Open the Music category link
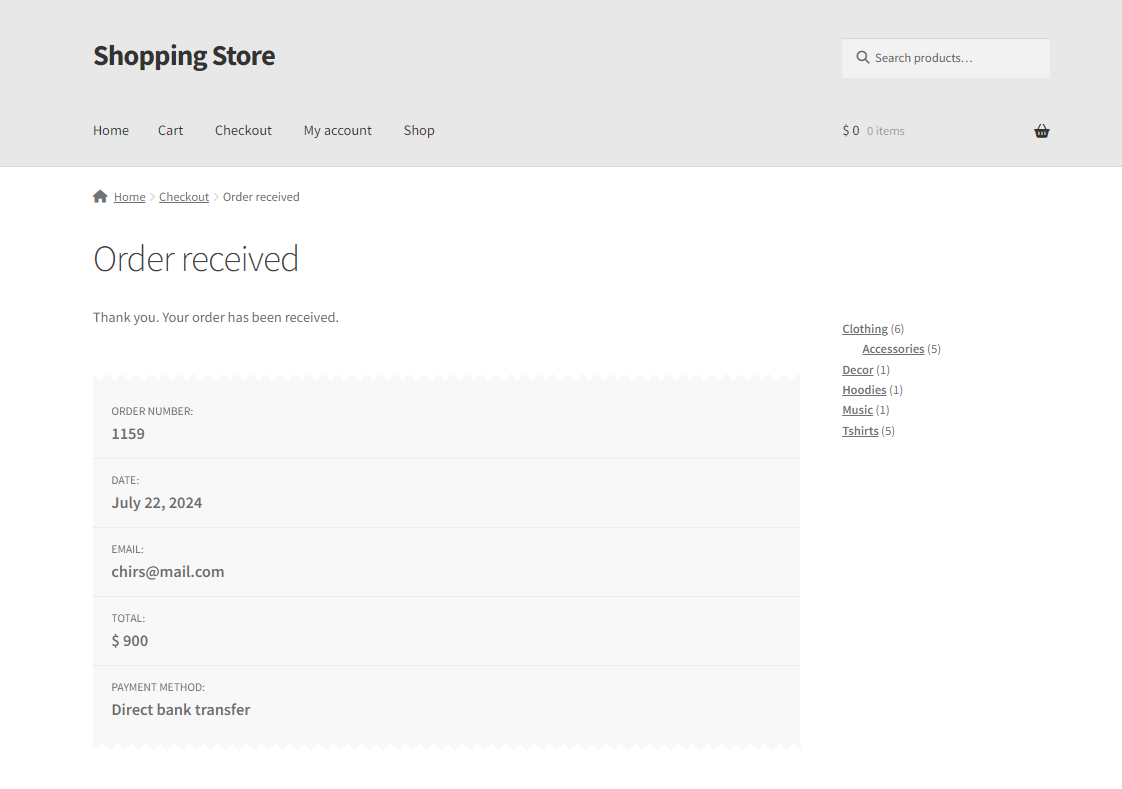This screenshot has width=1122, height=789. tap(857, 410)
